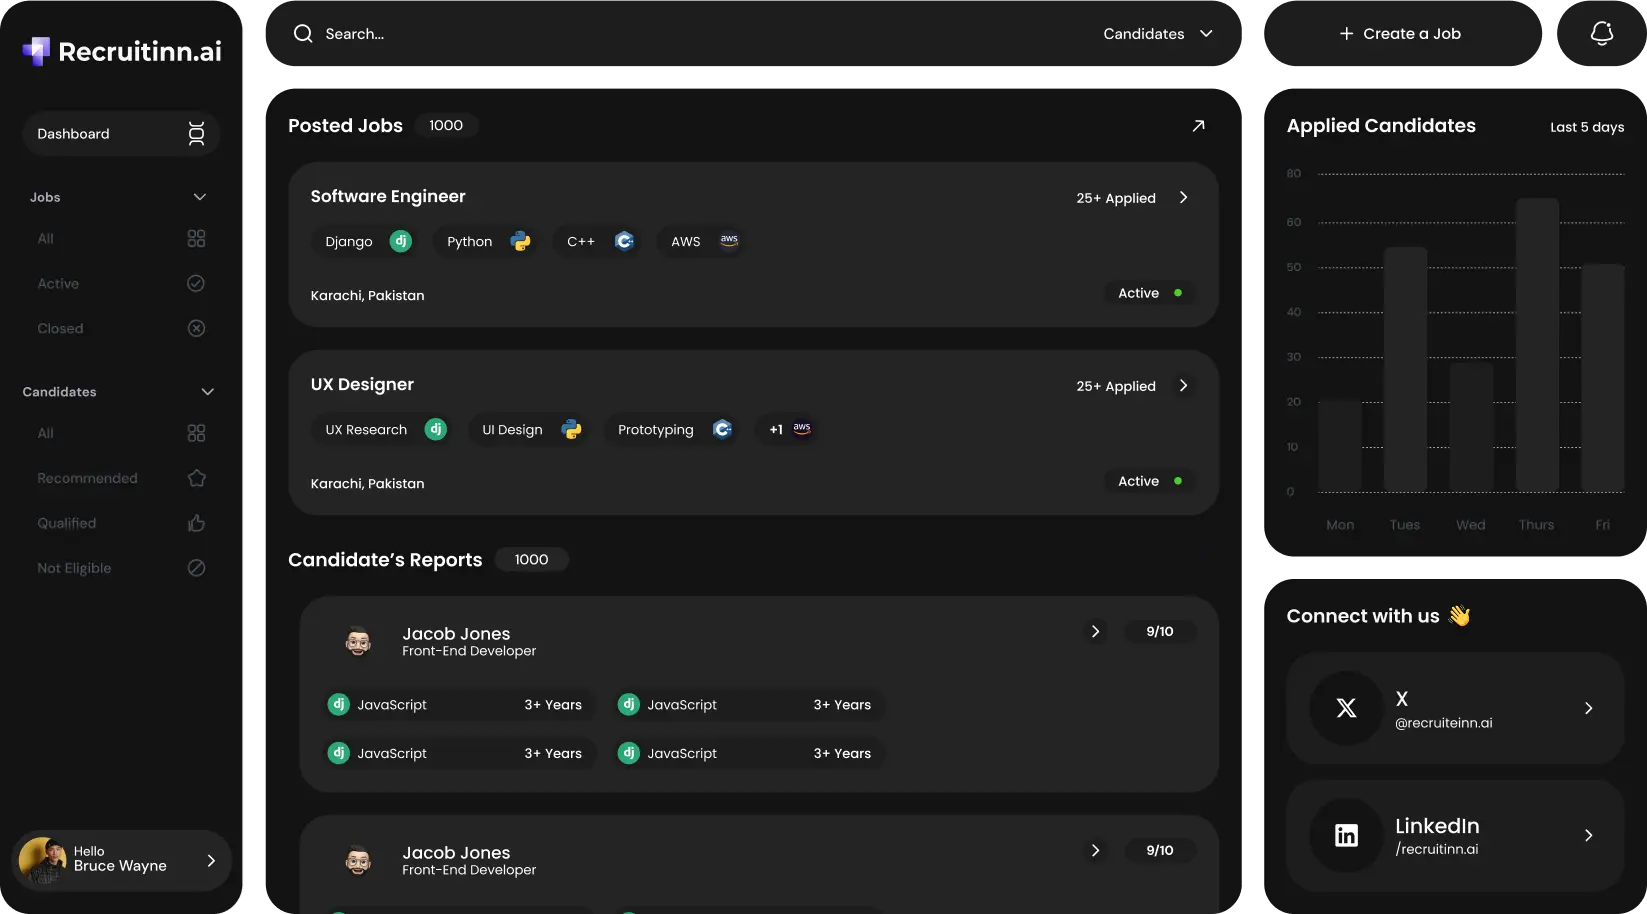This screenshot has width=1647, height=914.
Task: Expand the Software Engineer job details chevron
Action: tap(1183, 197)
